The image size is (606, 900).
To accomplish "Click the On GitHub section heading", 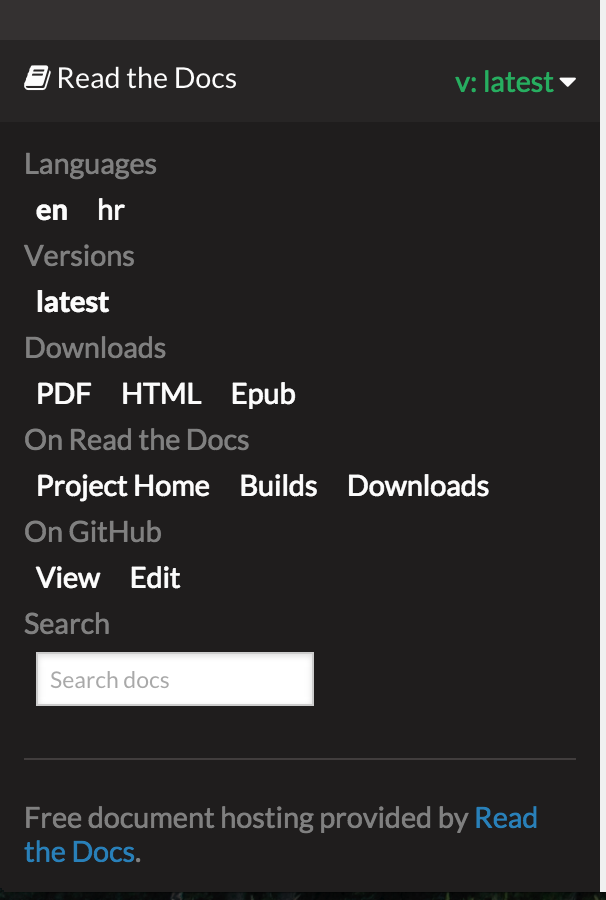I will pos(92,532).
